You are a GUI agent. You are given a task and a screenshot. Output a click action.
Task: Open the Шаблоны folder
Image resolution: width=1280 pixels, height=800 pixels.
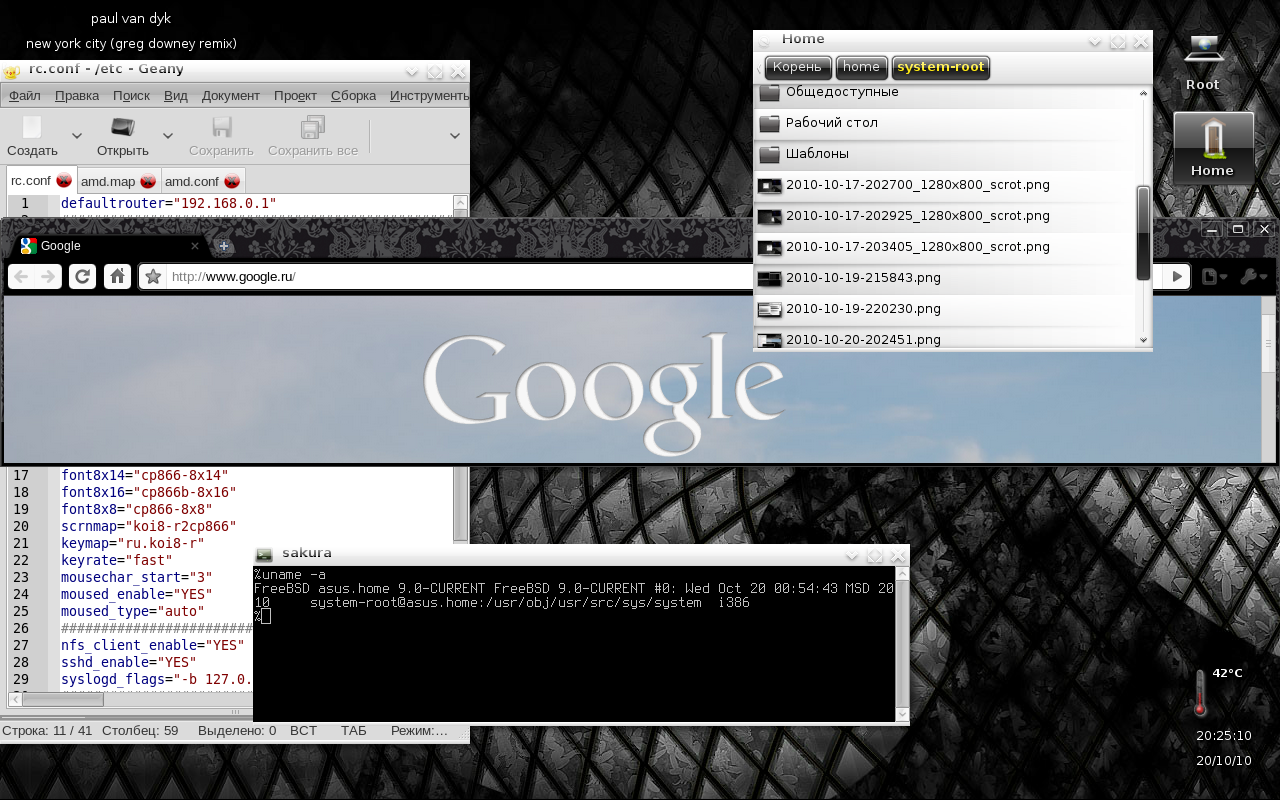817,154
